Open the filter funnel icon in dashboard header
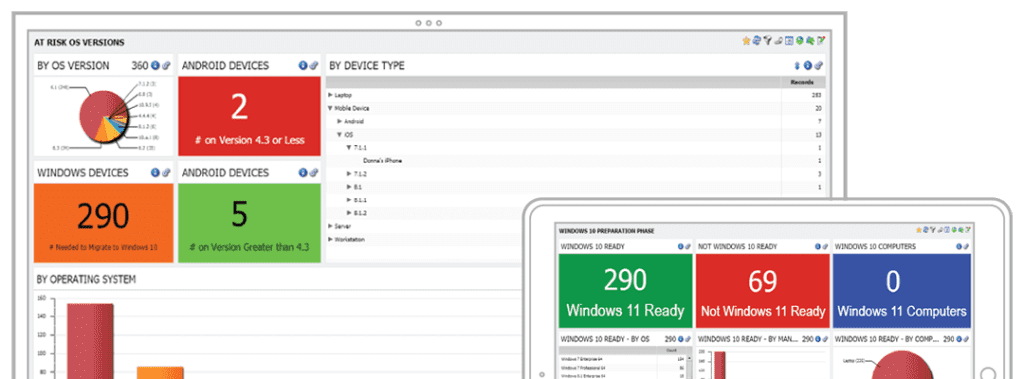The image size is (1024, 379). (767, 41)
